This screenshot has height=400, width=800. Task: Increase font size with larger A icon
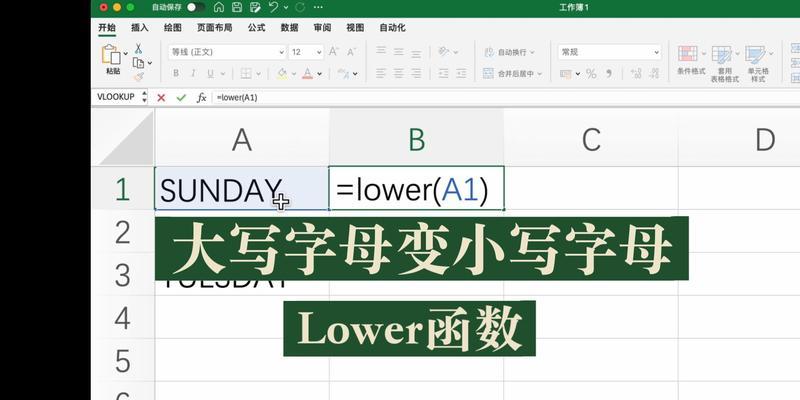point(334,52)
